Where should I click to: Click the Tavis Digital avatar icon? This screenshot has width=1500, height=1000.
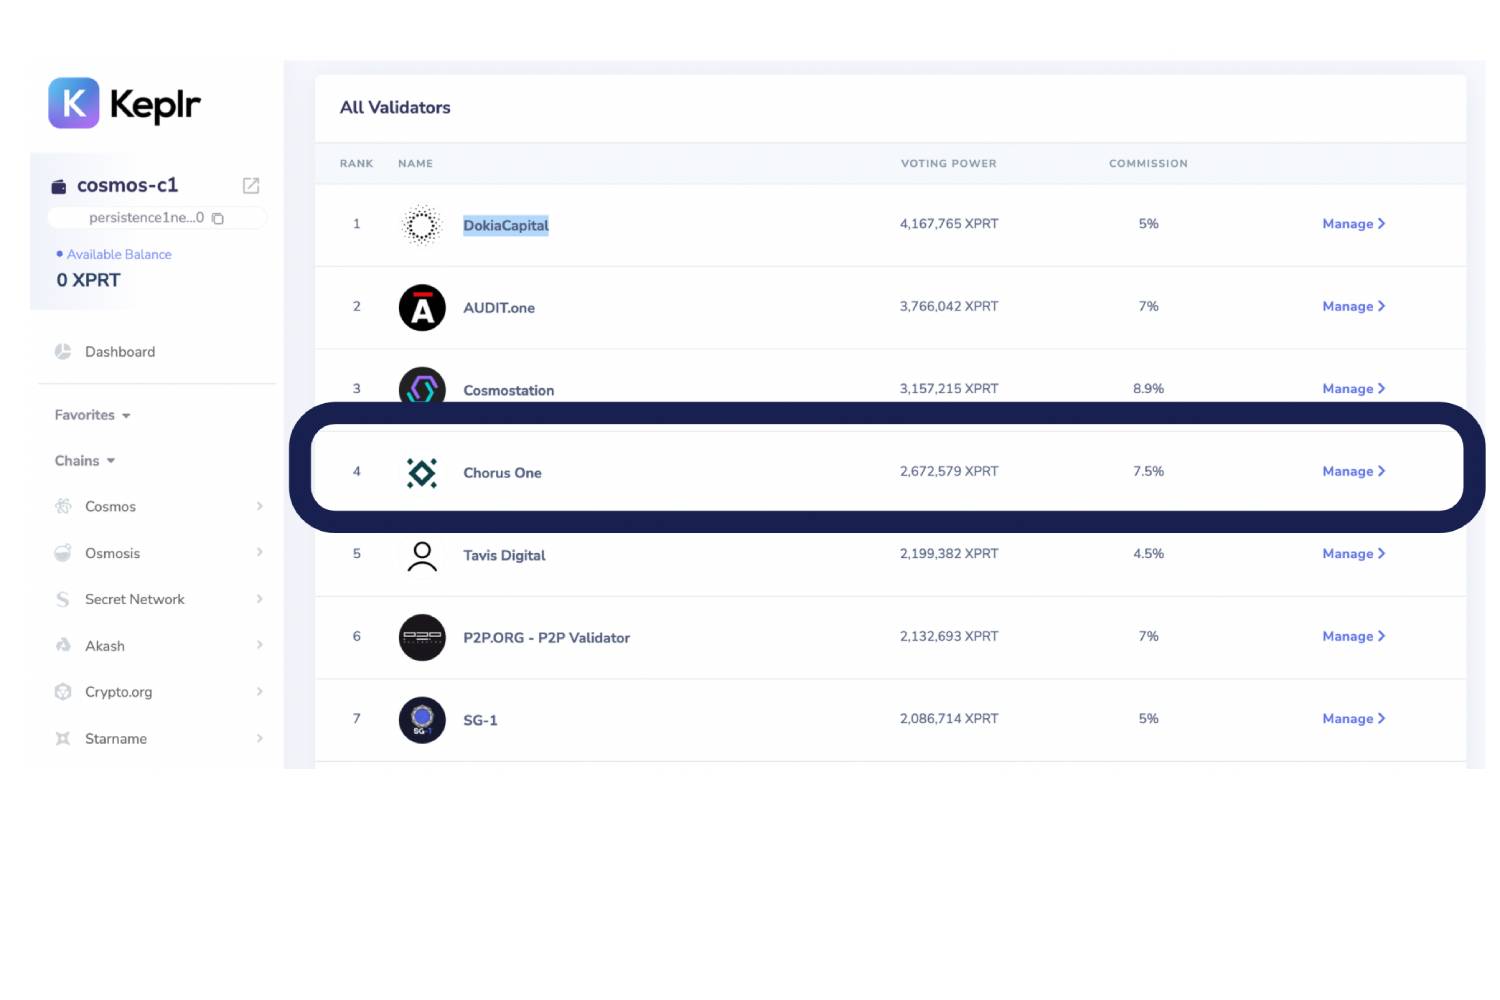click(x=422, y=556)
